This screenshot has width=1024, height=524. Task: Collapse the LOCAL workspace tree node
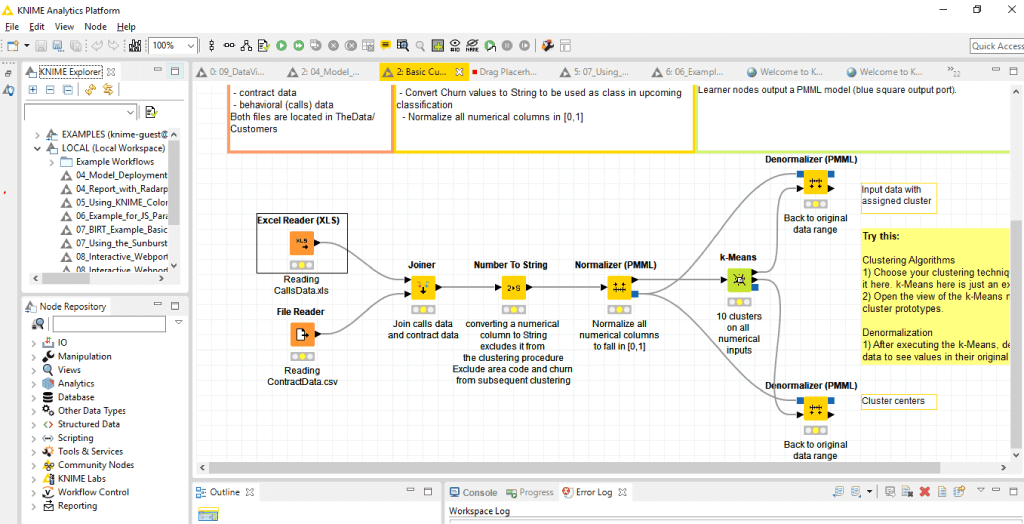pyautogui.click(x=37, y=148)
